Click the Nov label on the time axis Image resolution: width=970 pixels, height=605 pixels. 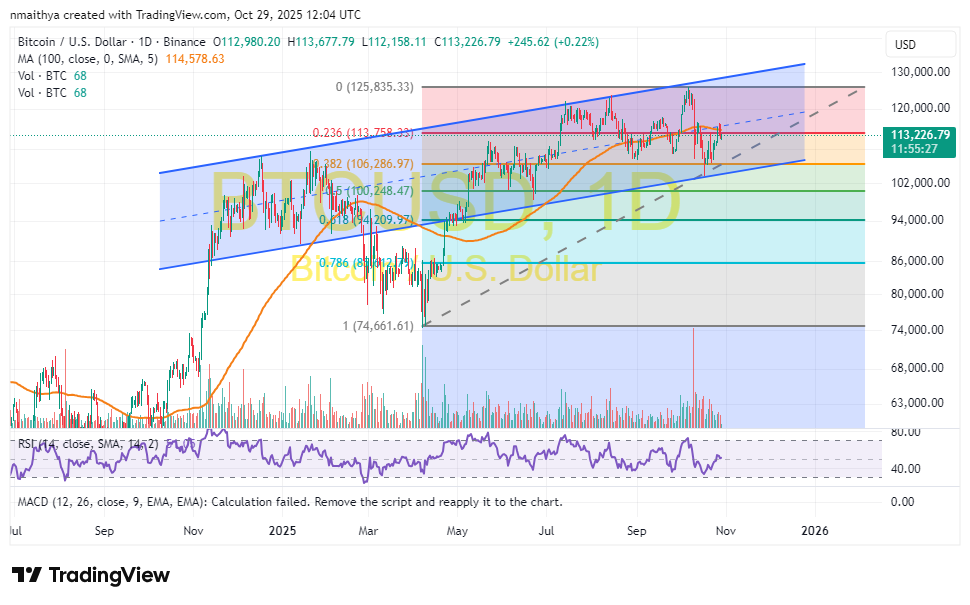coord(724,531)
